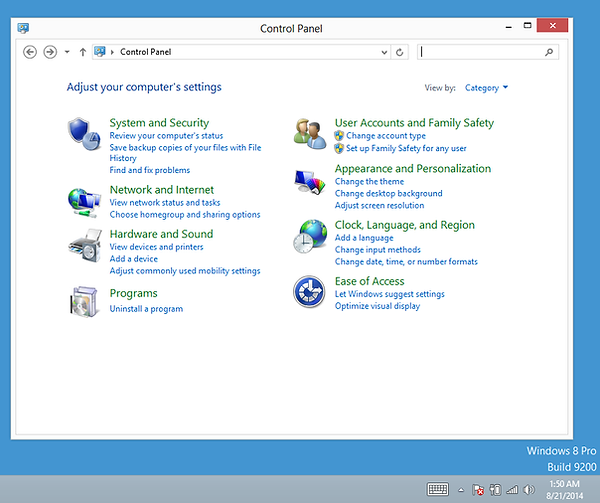The image size is (600, 503).
Task: Open the Clock, Language, and Region globe icon
Action: click(x=310, y=236)
